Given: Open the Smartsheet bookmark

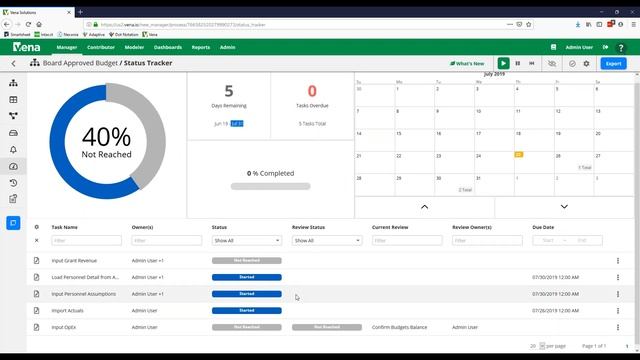Looking at the screenshot, I should [x=17, y=35].
